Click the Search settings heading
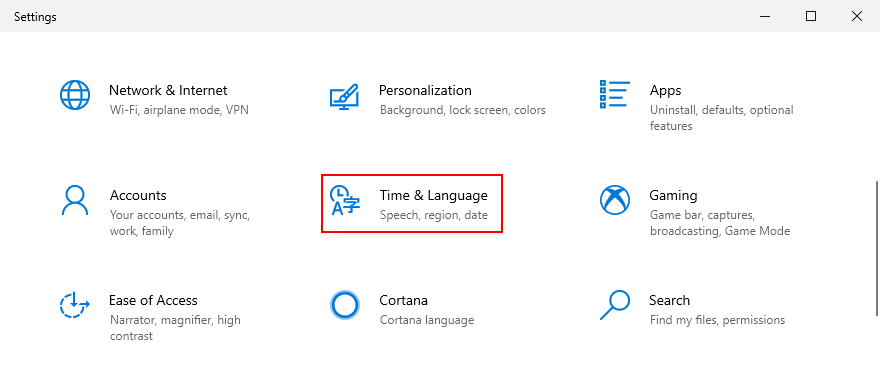The image size is (880, 375). (669, 300)
